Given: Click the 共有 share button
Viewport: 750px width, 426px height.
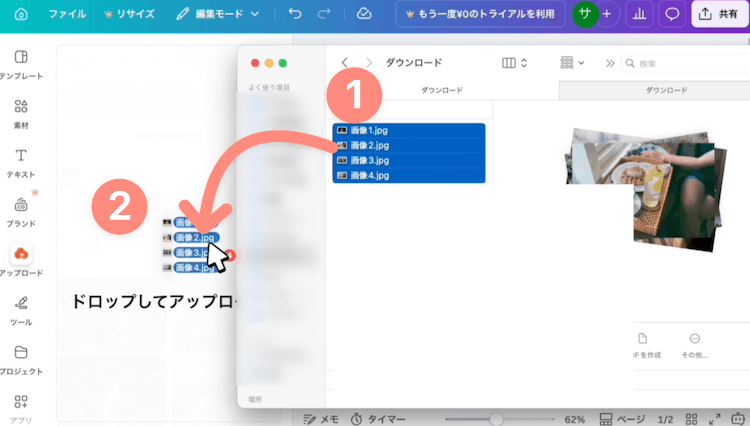Looking at the screenshot, I should click(x=719, y=14).
